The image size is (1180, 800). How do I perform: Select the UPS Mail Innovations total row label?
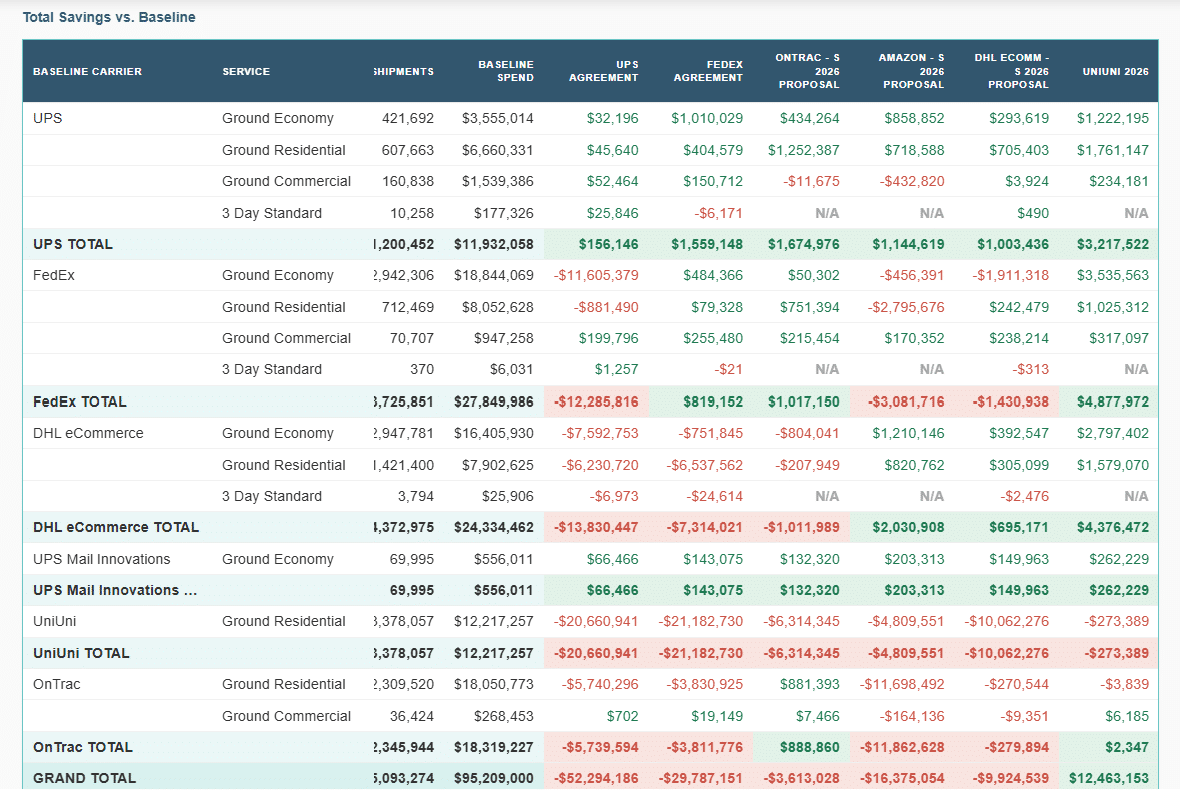coord(115,591)
